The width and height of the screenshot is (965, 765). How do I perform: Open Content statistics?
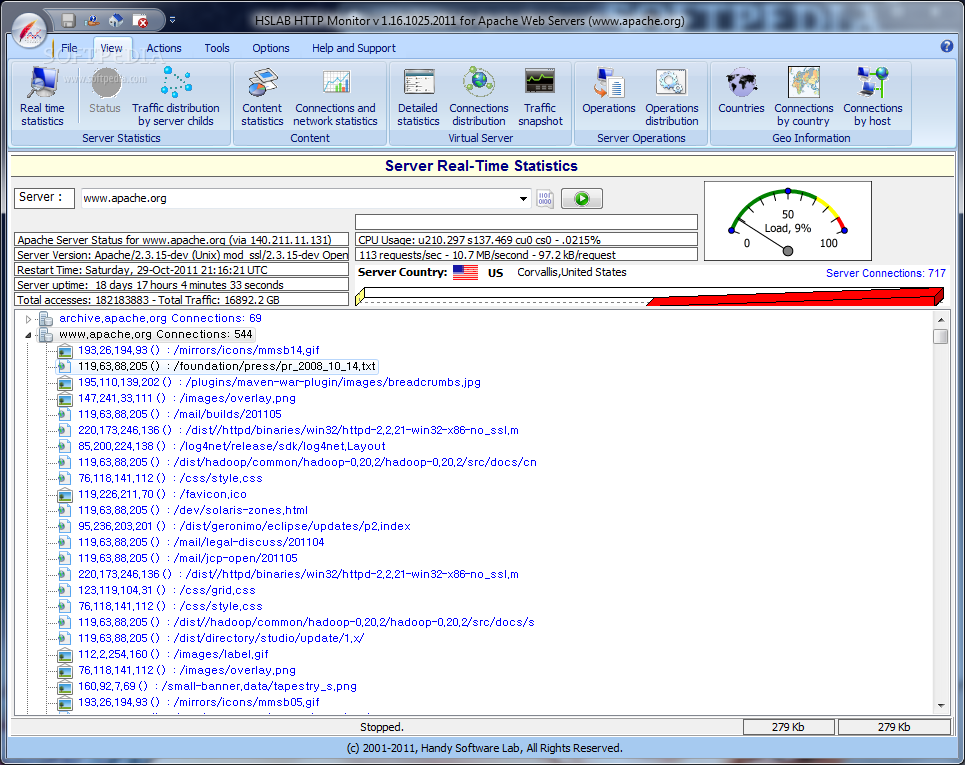coord(262,97)
